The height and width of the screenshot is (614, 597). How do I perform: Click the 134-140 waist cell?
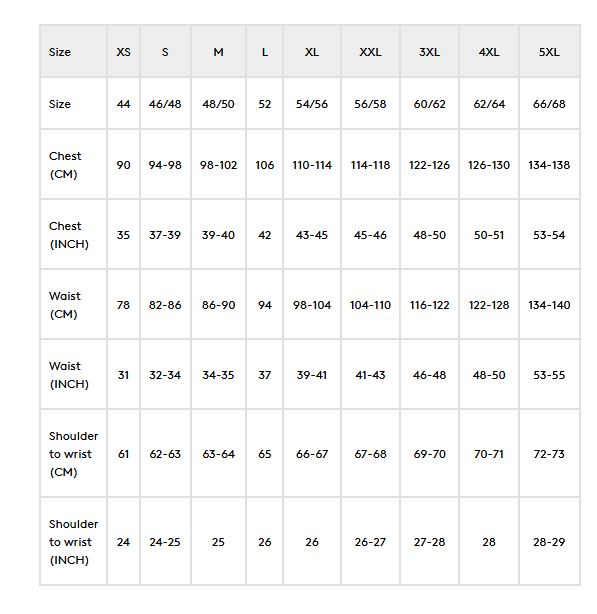pyautogui.click(x=549, y=305)
